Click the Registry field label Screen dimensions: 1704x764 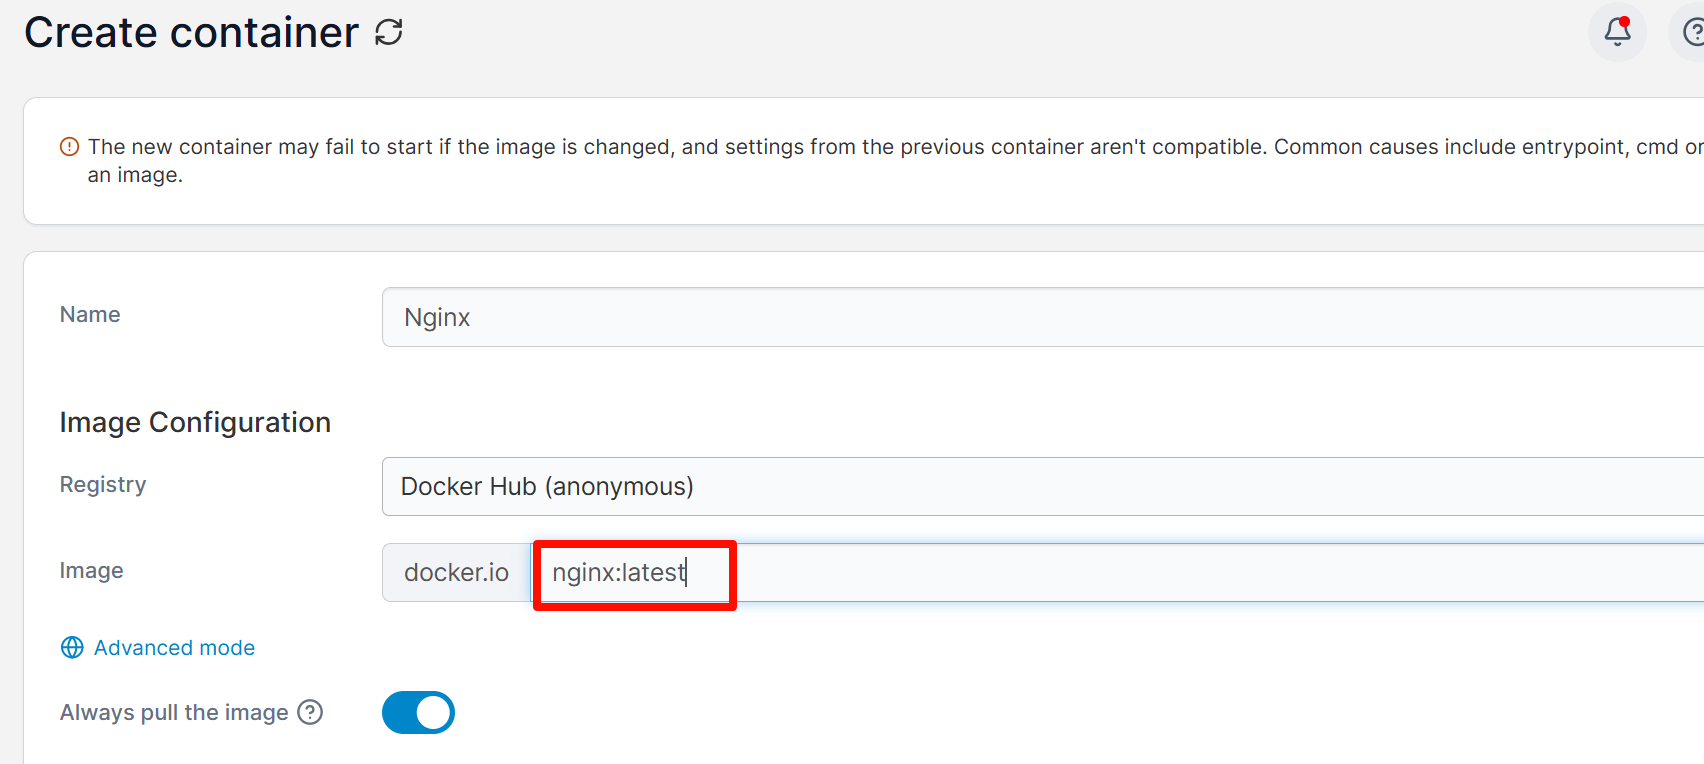tap(103, 485)
